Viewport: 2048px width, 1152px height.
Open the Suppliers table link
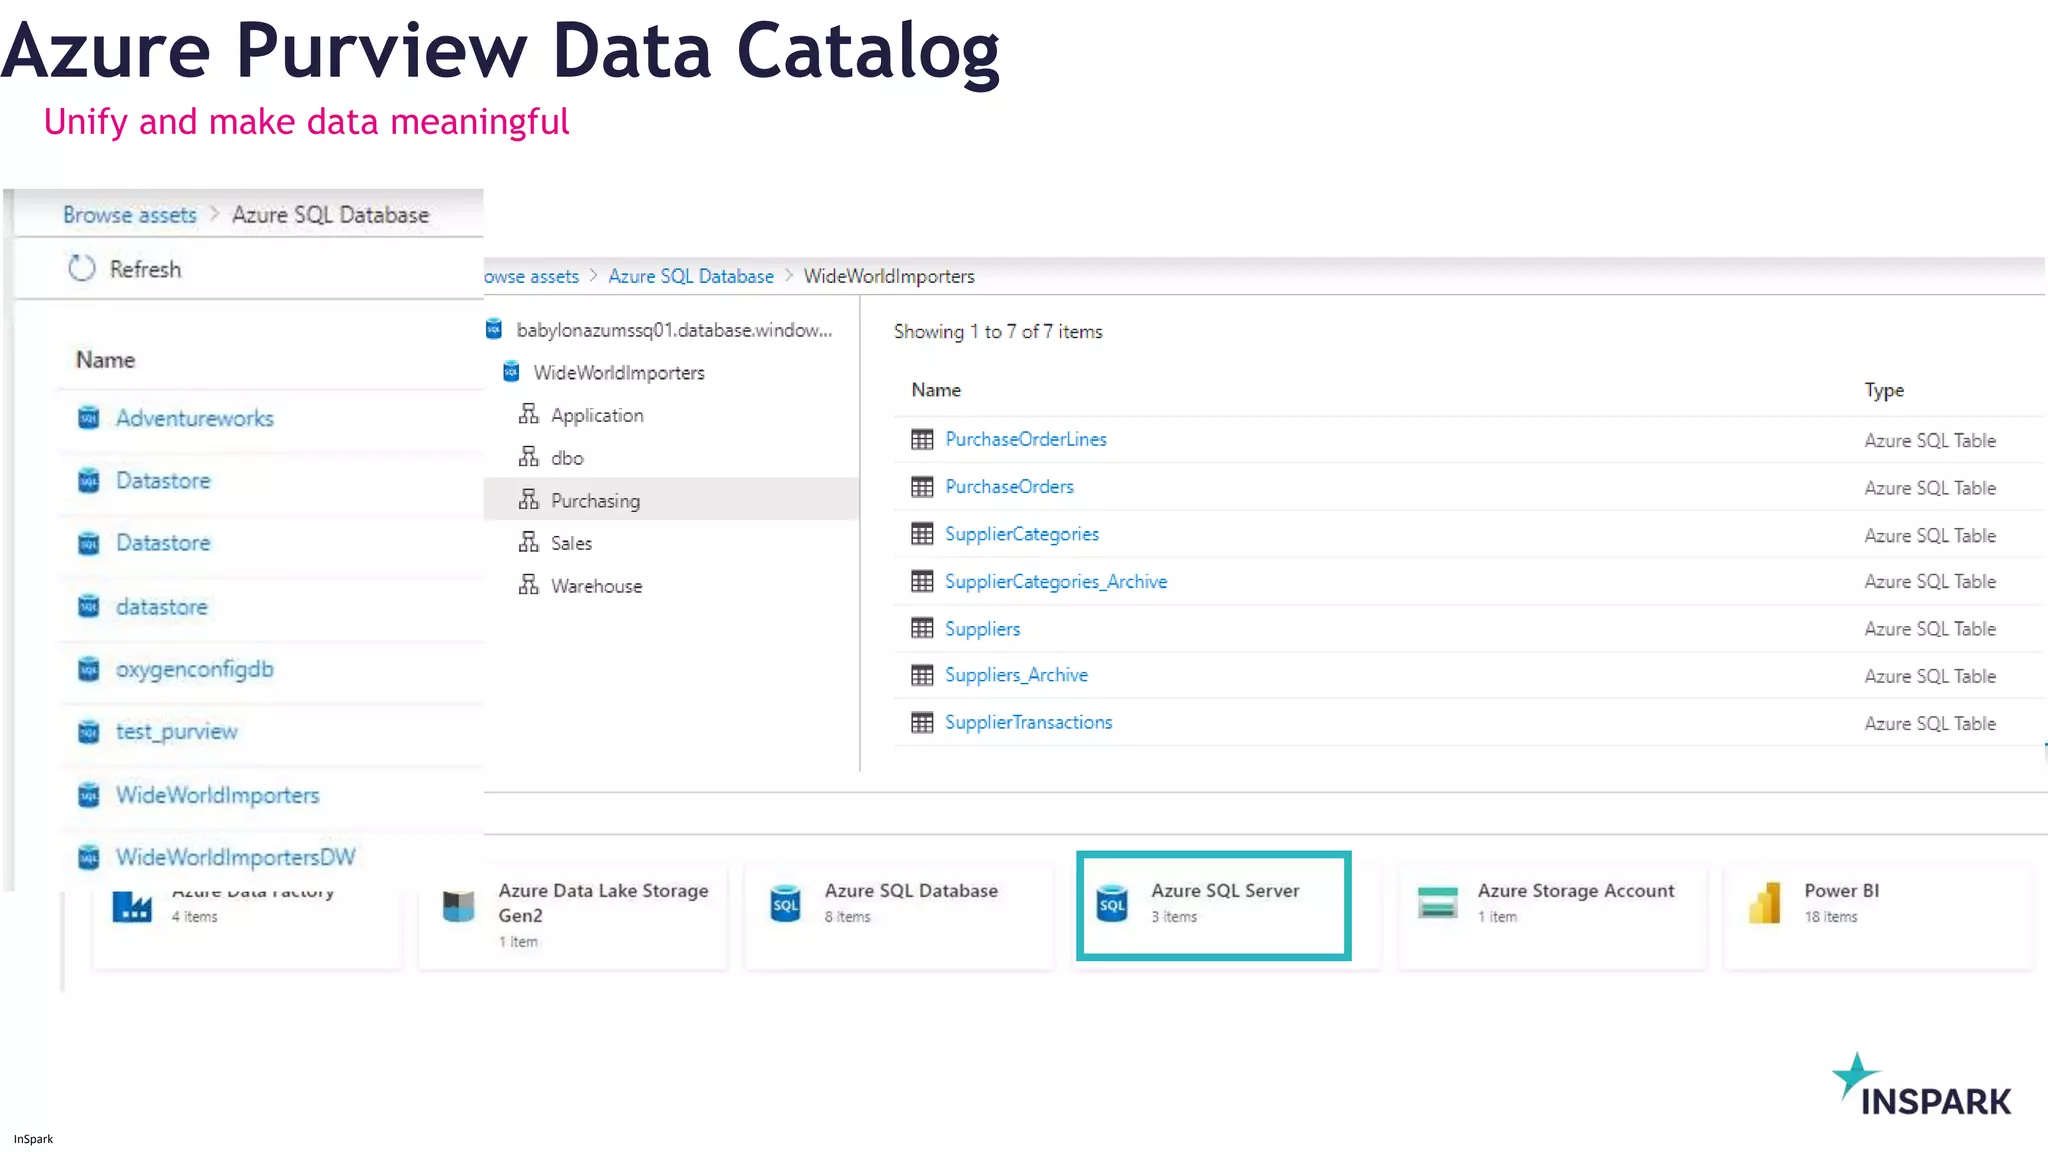pos(982,629)
